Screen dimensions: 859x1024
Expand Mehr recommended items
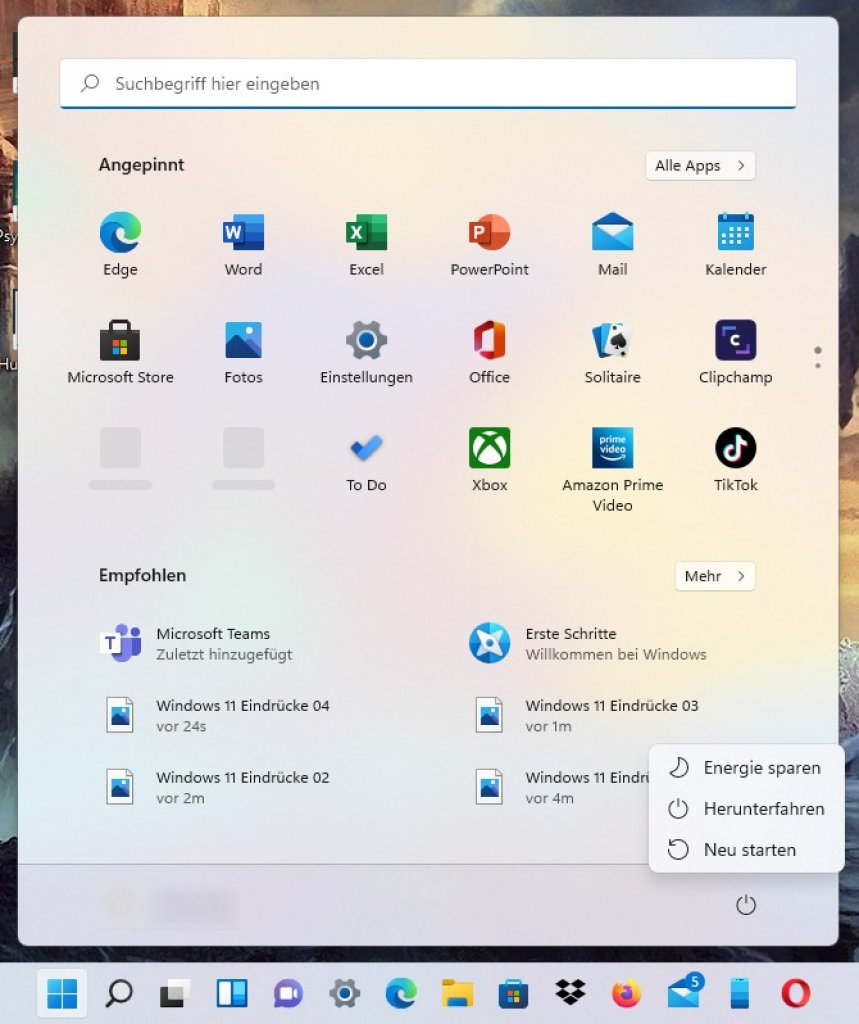click(x=715, y=576)
